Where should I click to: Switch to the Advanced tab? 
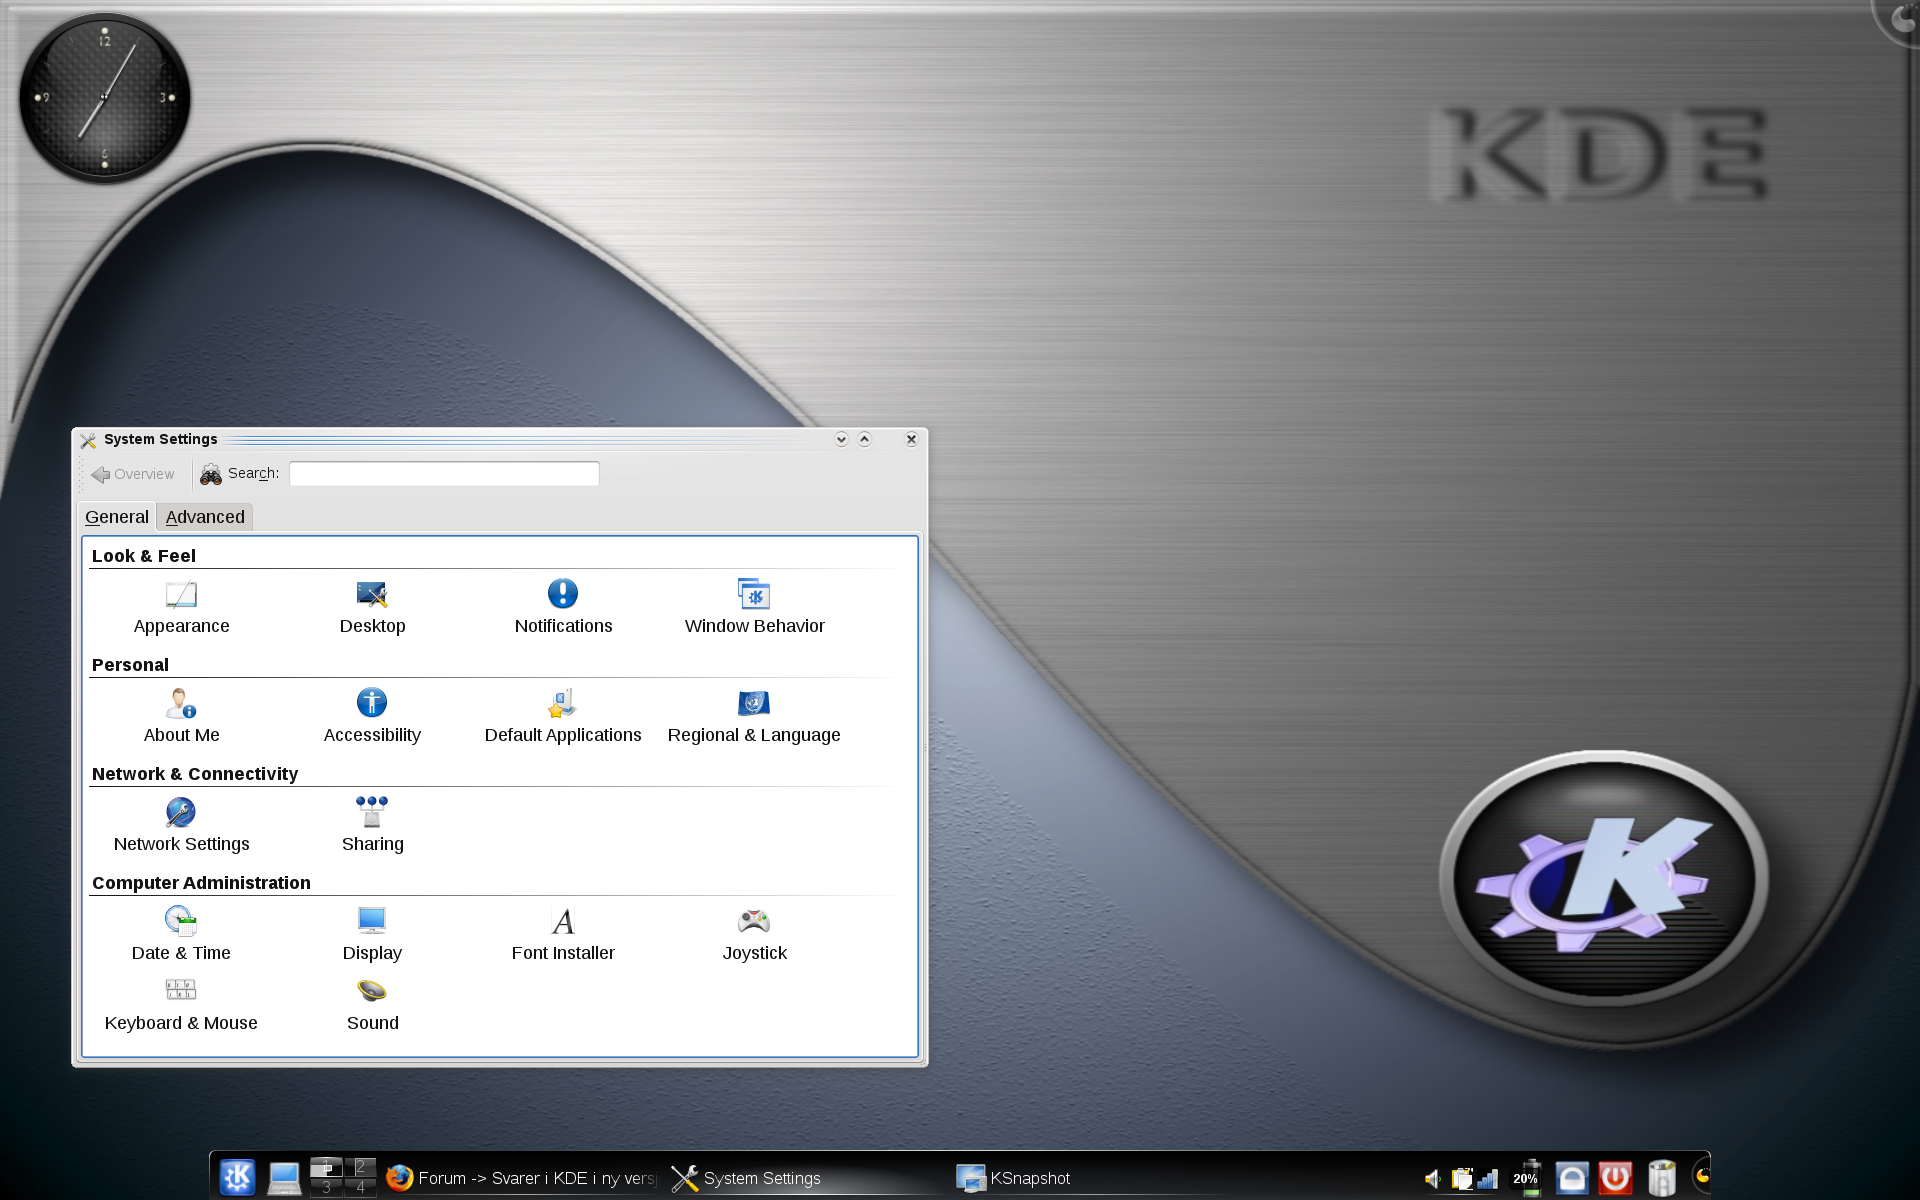click(205, 517)
